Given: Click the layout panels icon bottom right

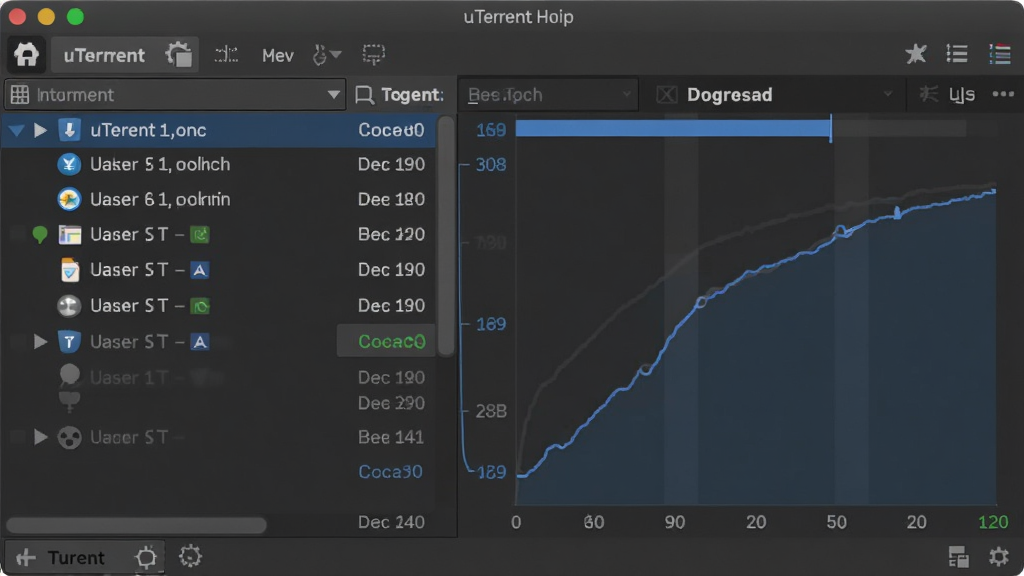Looking at the screenshot, I should click(x=958, y=557).
